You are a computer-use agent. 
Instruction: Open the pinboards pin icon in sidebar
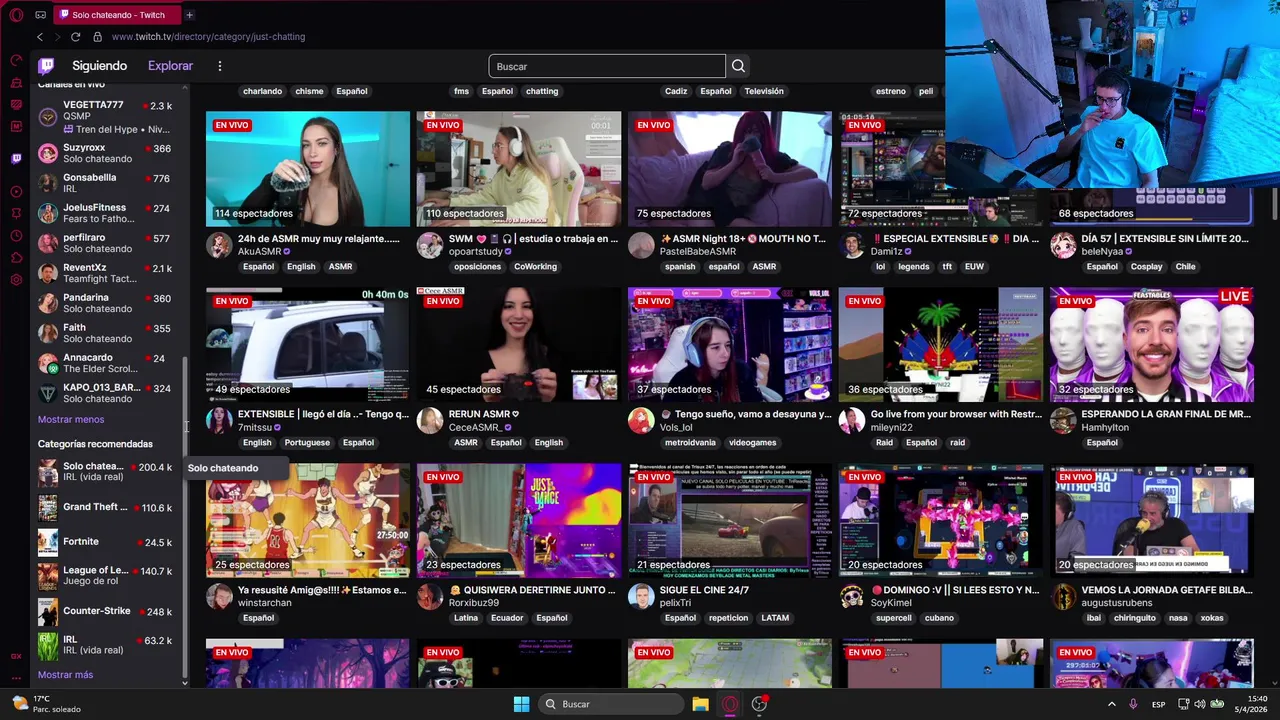(16, 213)
